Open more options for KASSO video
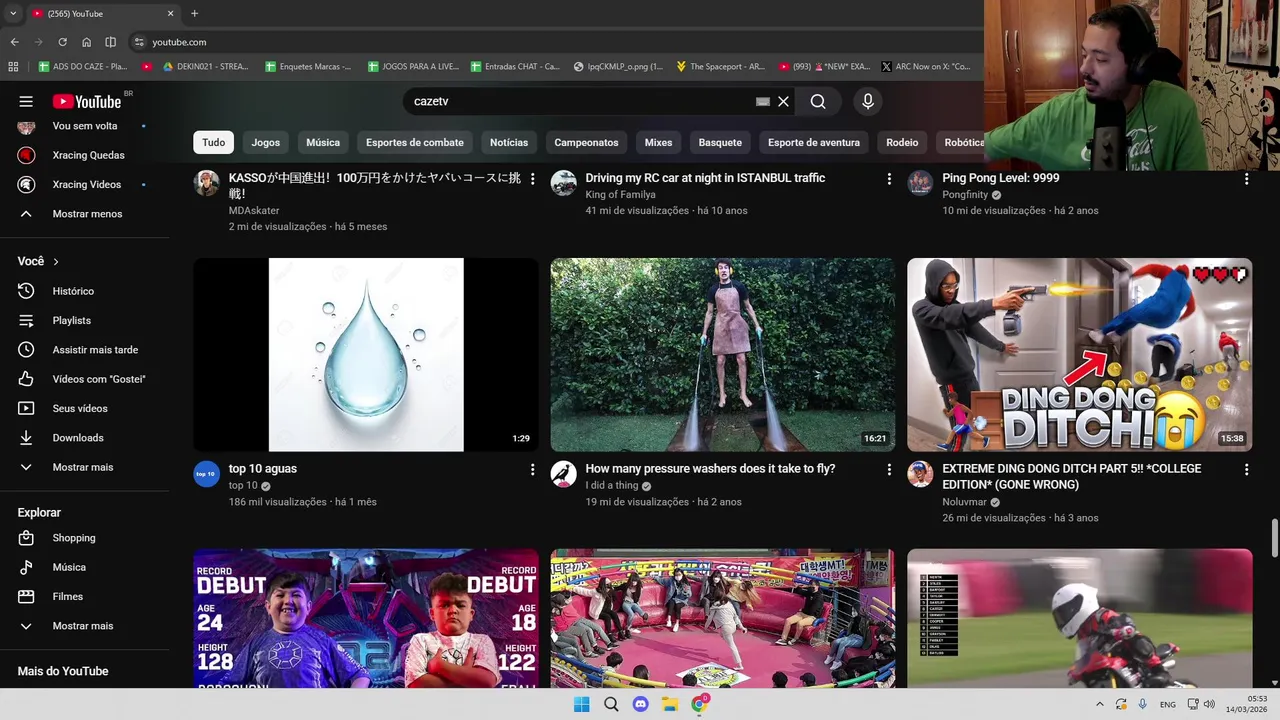This screenshot has height=720, width=1280. [x=532, y=179]
